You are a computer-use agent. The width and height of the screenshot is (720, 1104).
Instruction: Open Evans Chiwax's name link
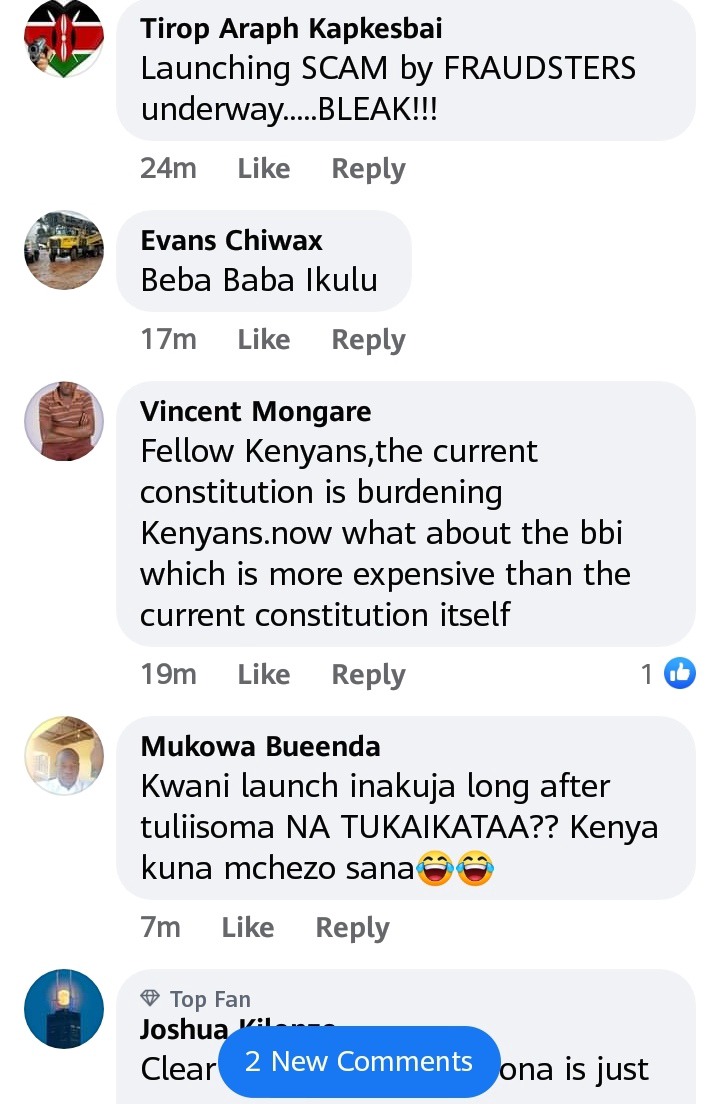point(232,241)
